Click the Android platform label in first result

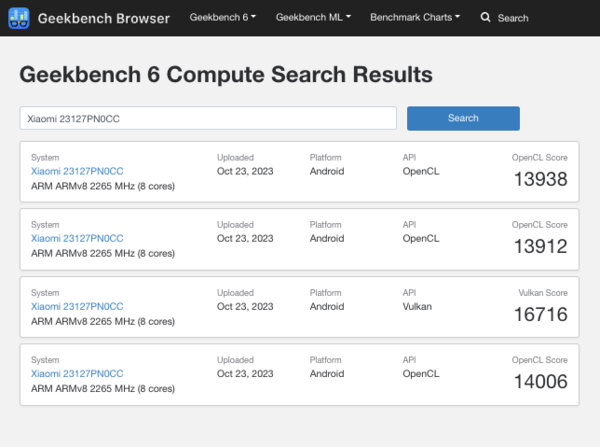coord(327,171)
